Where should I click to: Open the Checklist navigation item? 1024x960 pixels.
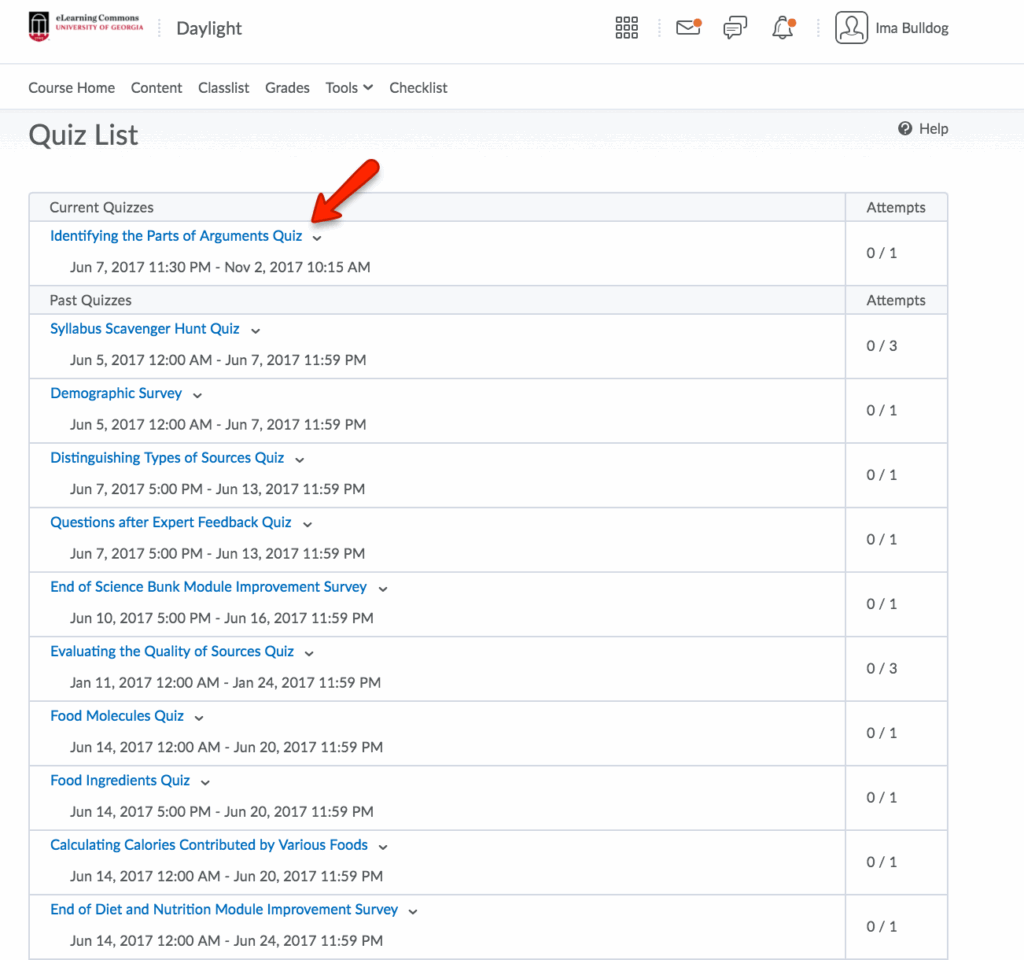click(x=418, y=88)
